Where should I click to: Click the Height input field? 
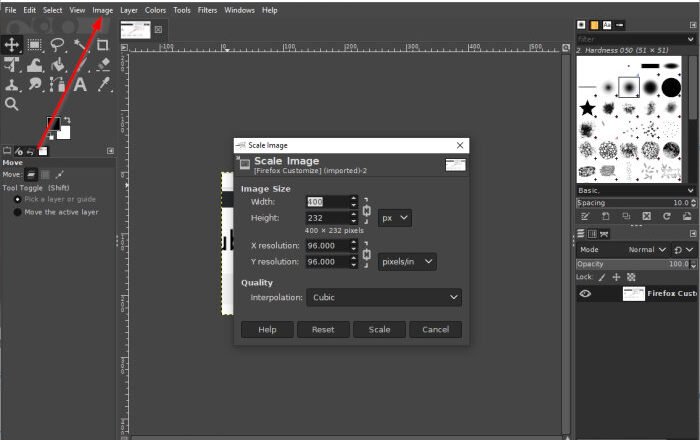pos(328,218)
